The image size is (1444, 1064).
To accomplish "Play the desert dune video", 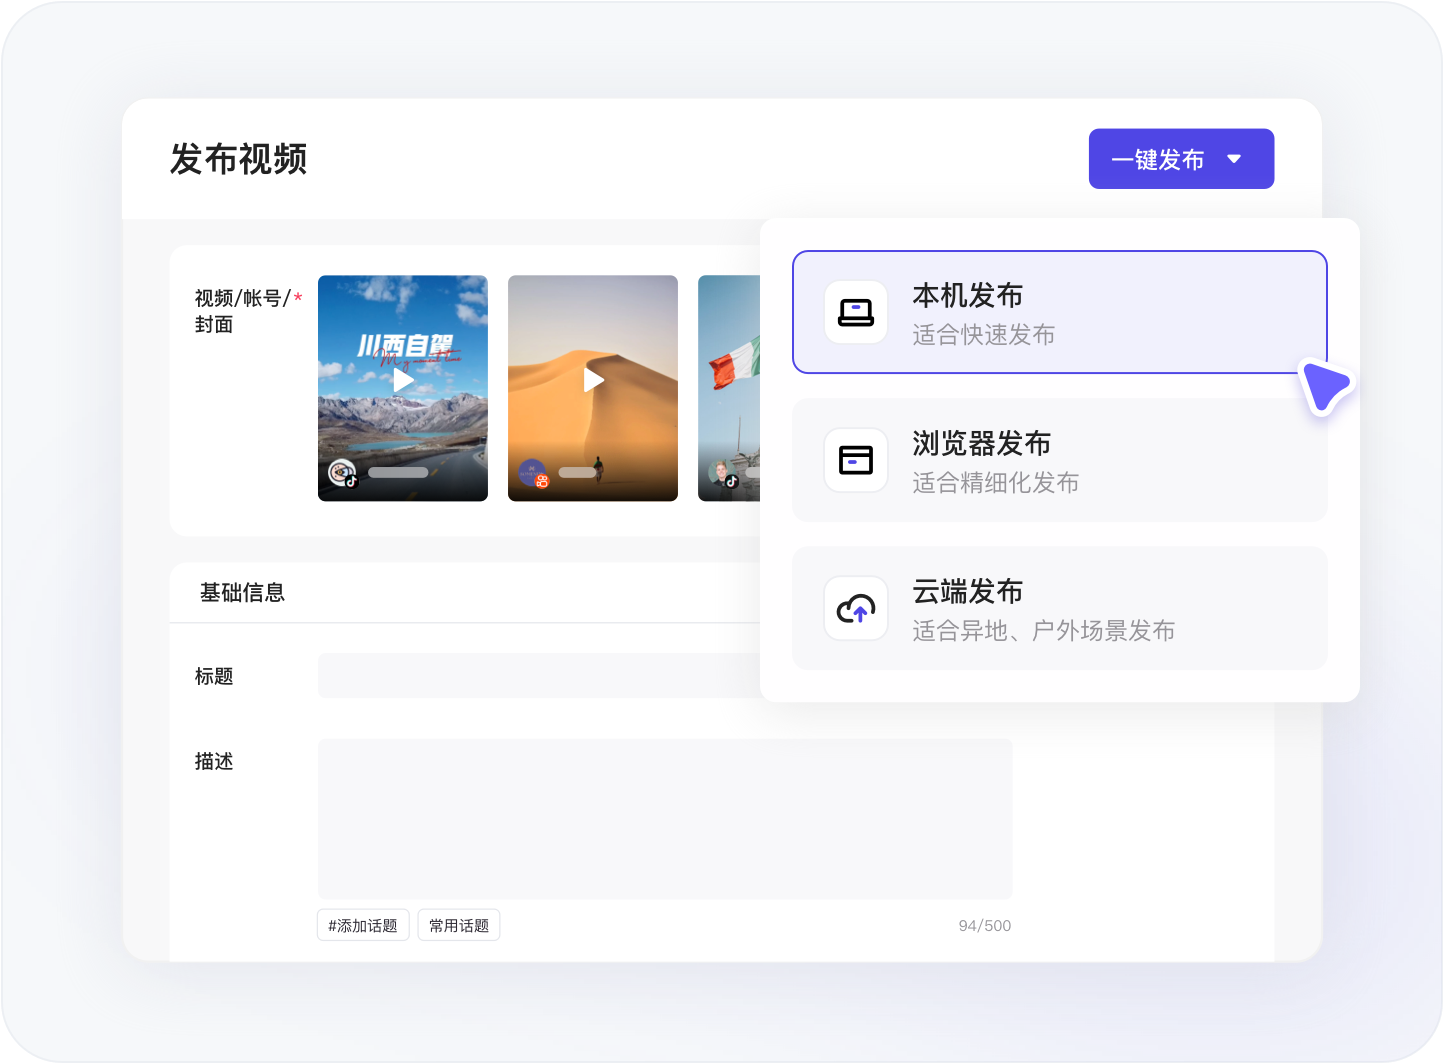I will pos(594,381).
